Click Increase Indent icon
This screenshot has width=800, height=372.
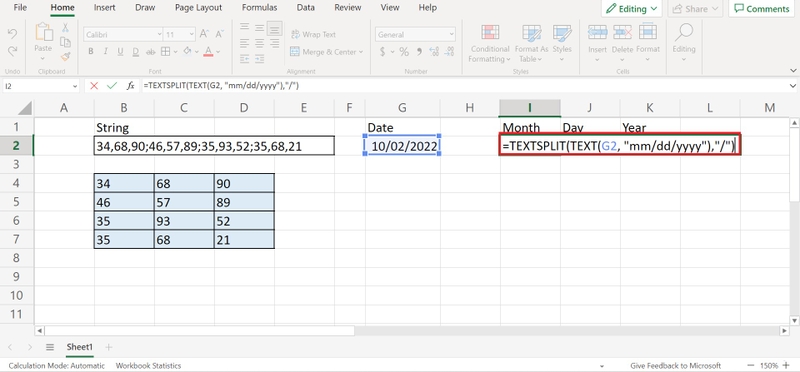260,59
